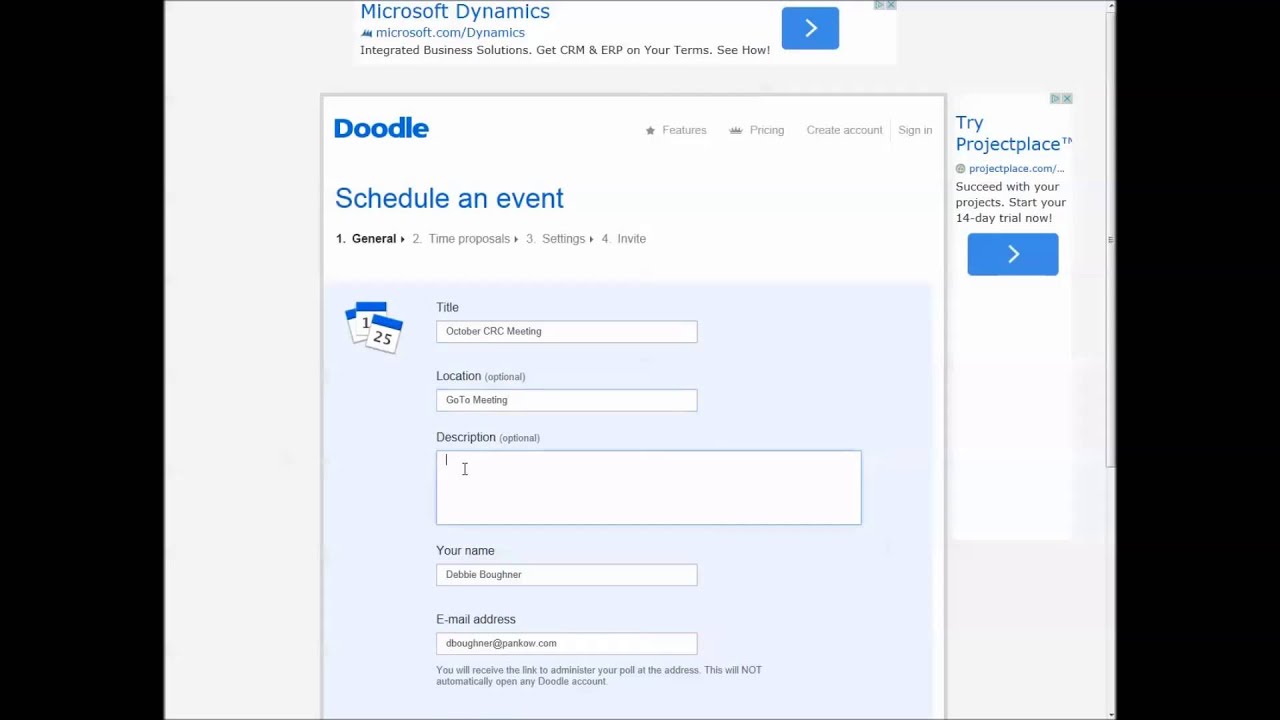Click the AdChoices icon on side ad
Screen dimensions: 1280x720
click(x=1055, y=98)
